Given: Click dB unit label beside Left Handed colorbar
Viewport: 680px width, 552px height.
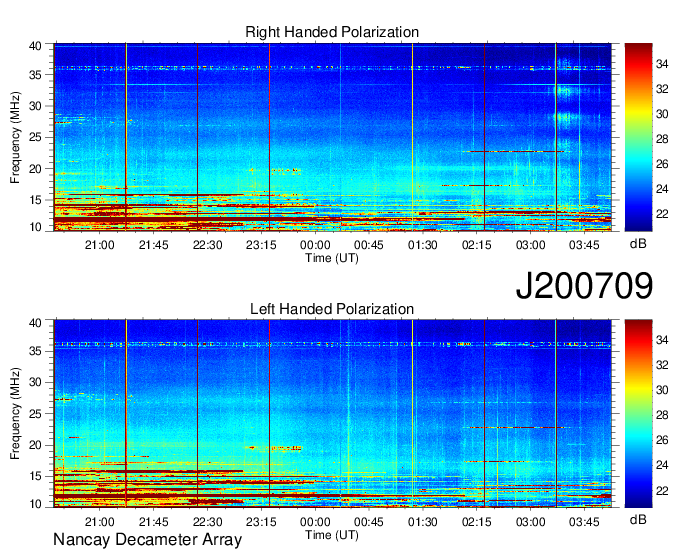Looking at the screenshot, I should pyautogui.click(x=638, y=519).
